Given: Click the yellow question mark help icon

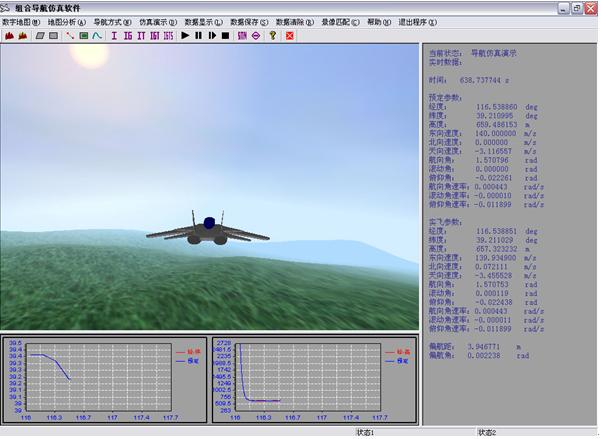Looking at the screenshot, I should (x=273, y=35).
